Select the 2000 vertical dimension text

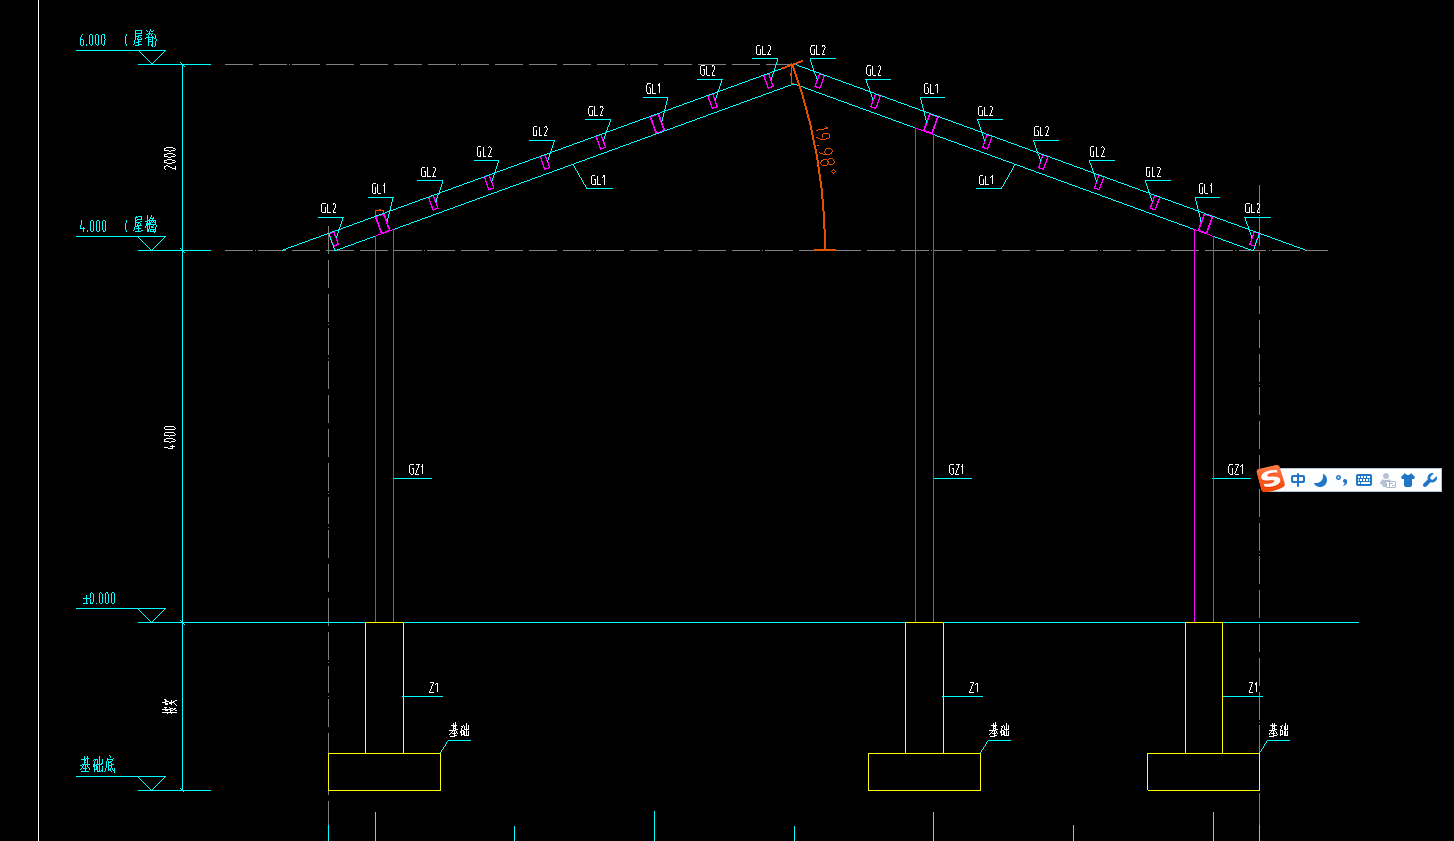[x=170, y=157]
